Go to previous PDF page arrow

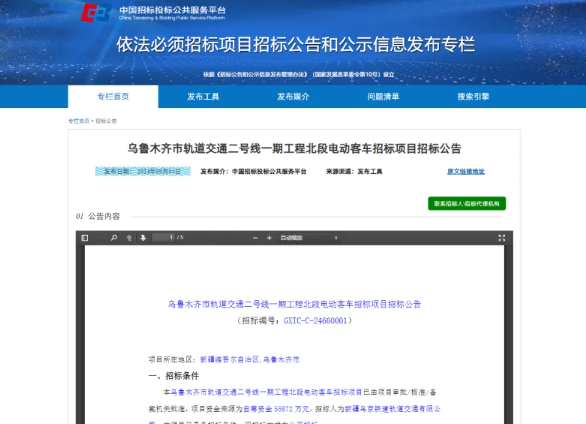tap(129, 238)
